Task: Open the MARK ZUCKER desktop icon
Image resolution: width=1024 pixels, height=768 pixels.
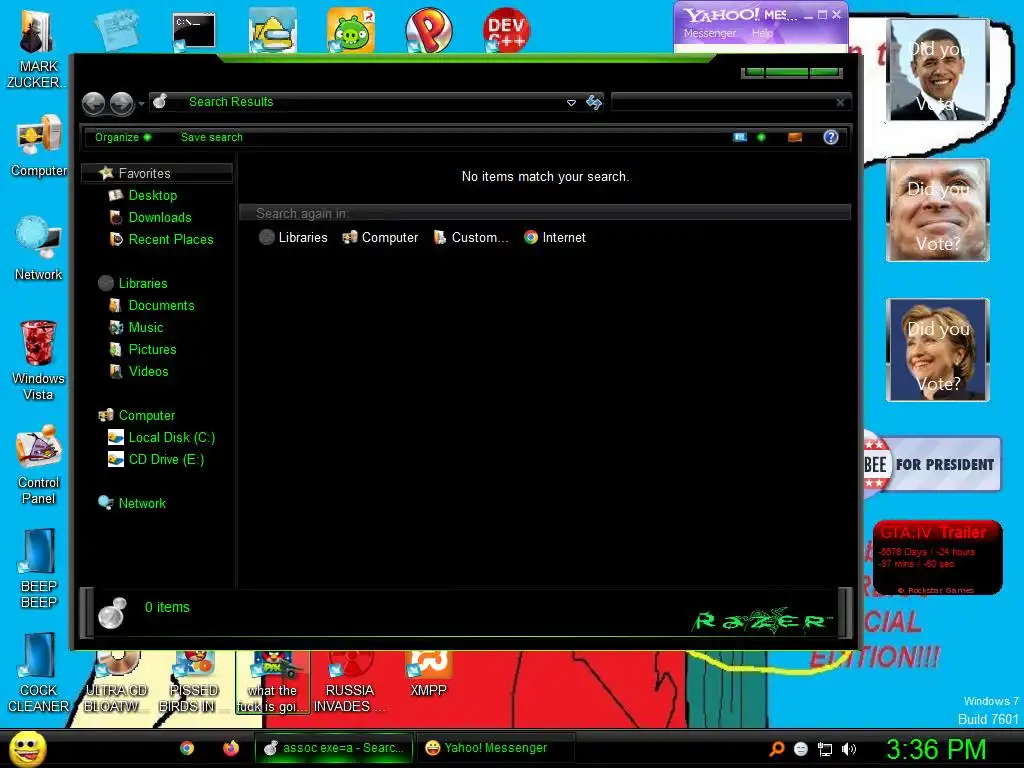Action: [x=37, y=48]
